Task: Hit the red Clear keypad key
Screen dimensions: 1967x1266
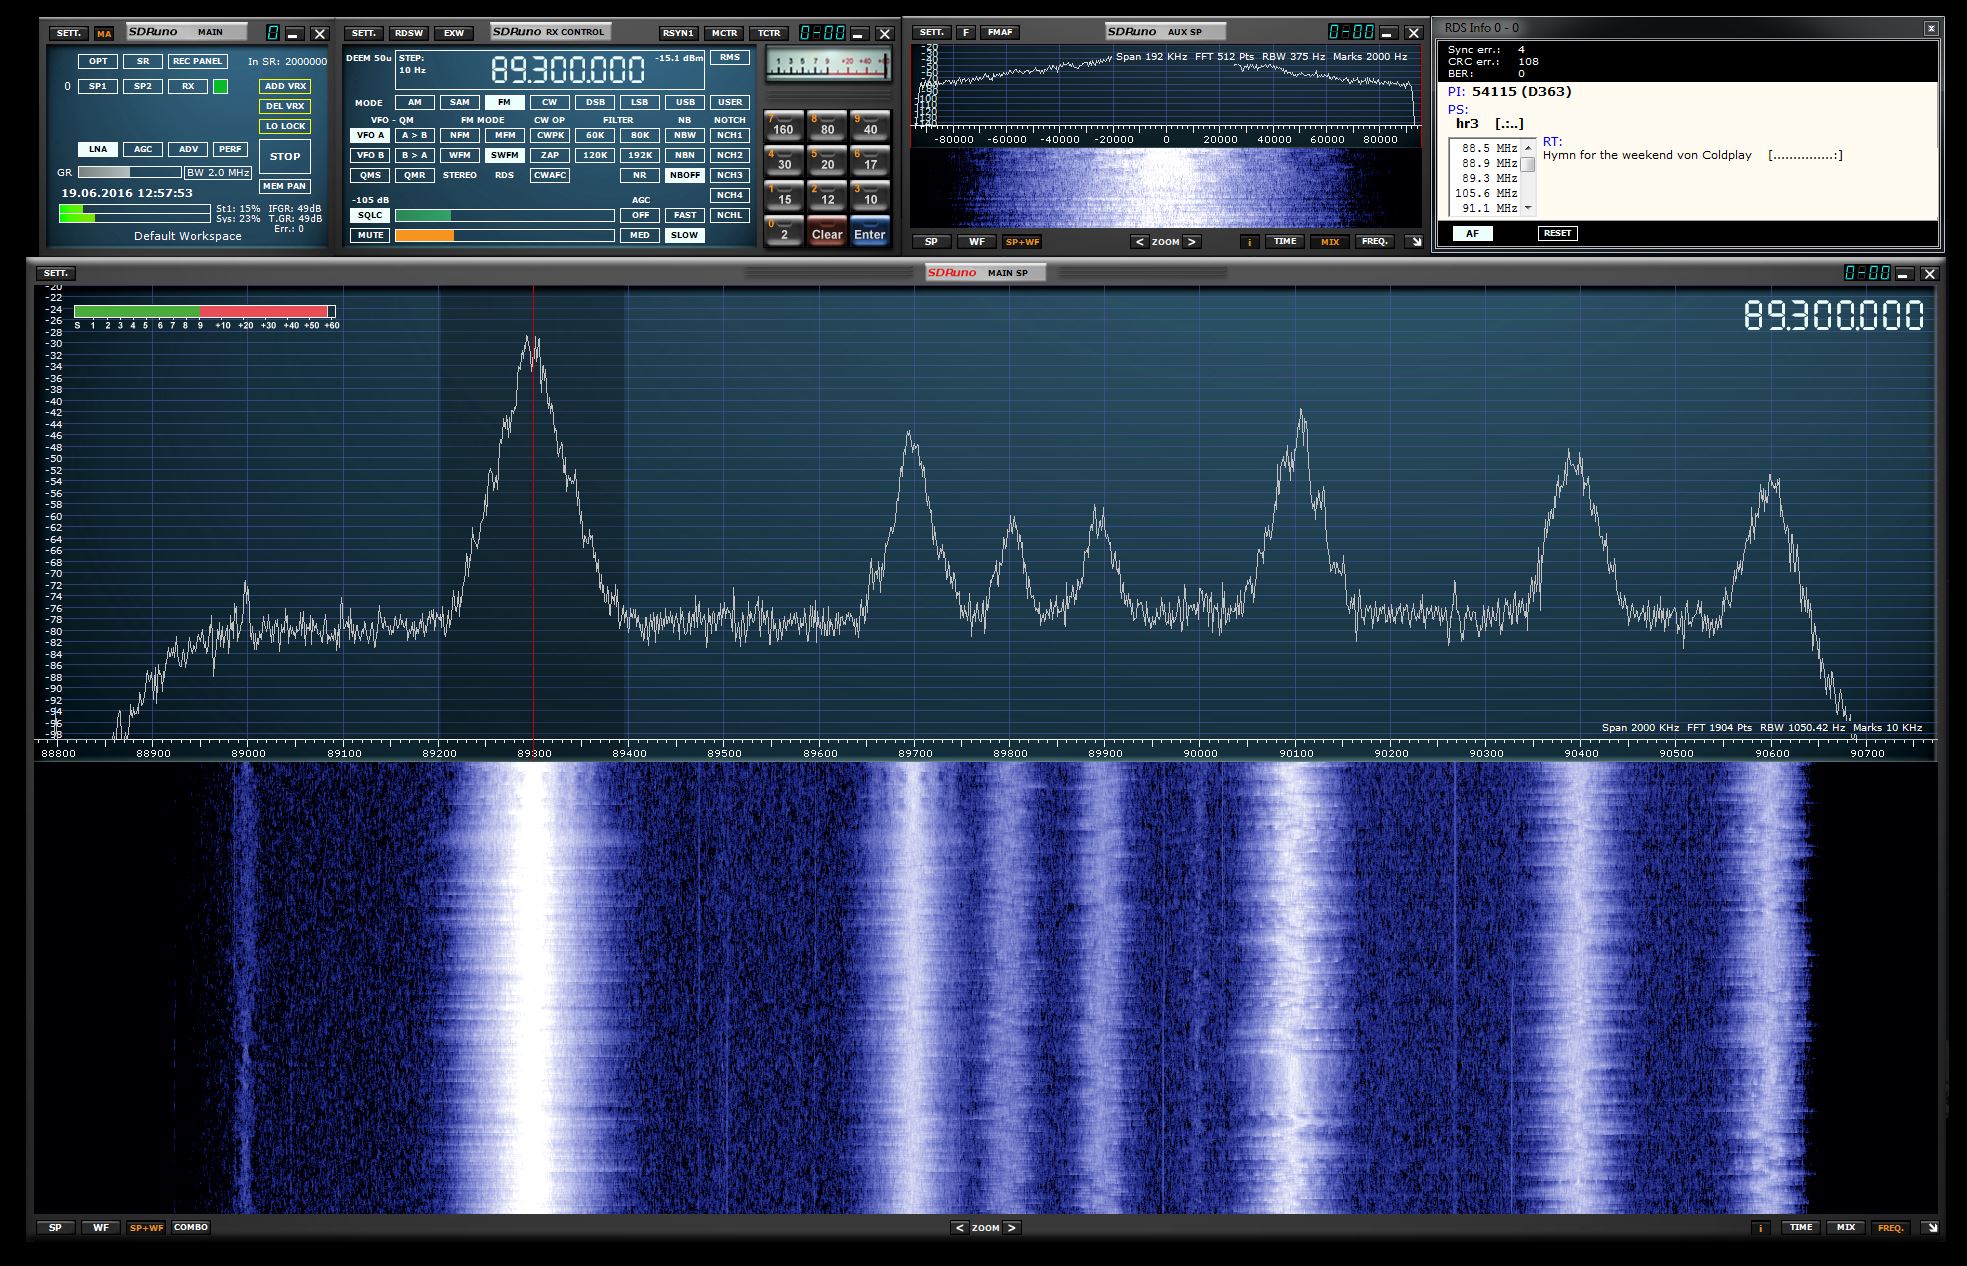Action: point(827,231)
